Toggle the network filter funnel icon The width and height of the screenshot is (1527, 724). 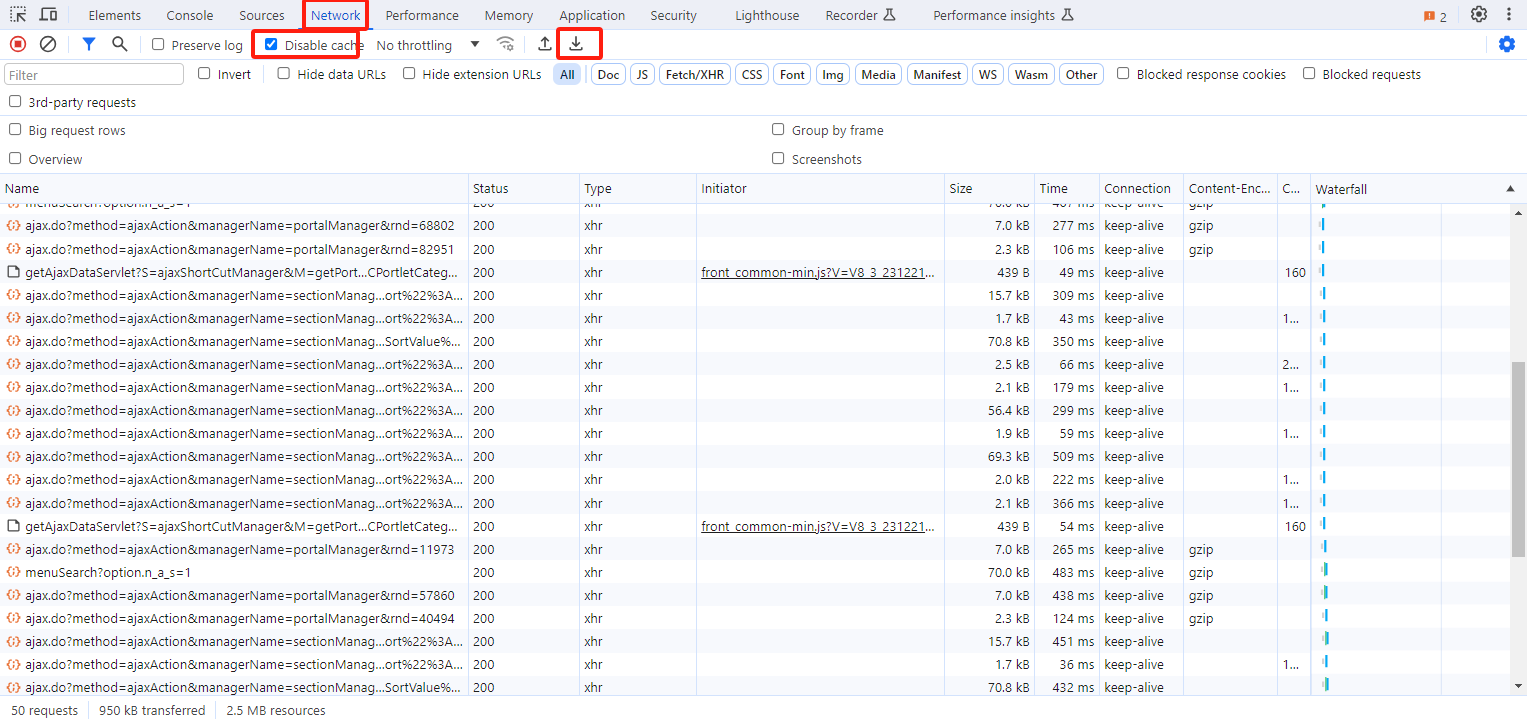pos(89,44)
